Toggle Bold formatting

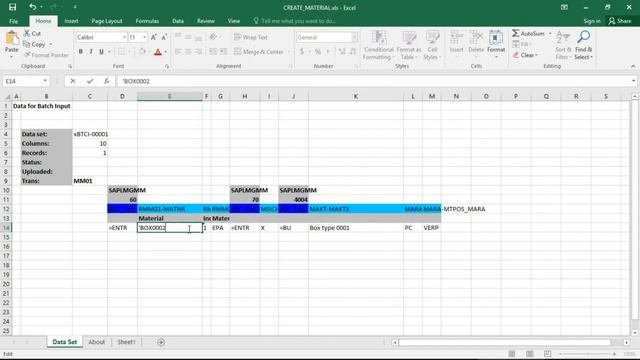pos(81,52)
